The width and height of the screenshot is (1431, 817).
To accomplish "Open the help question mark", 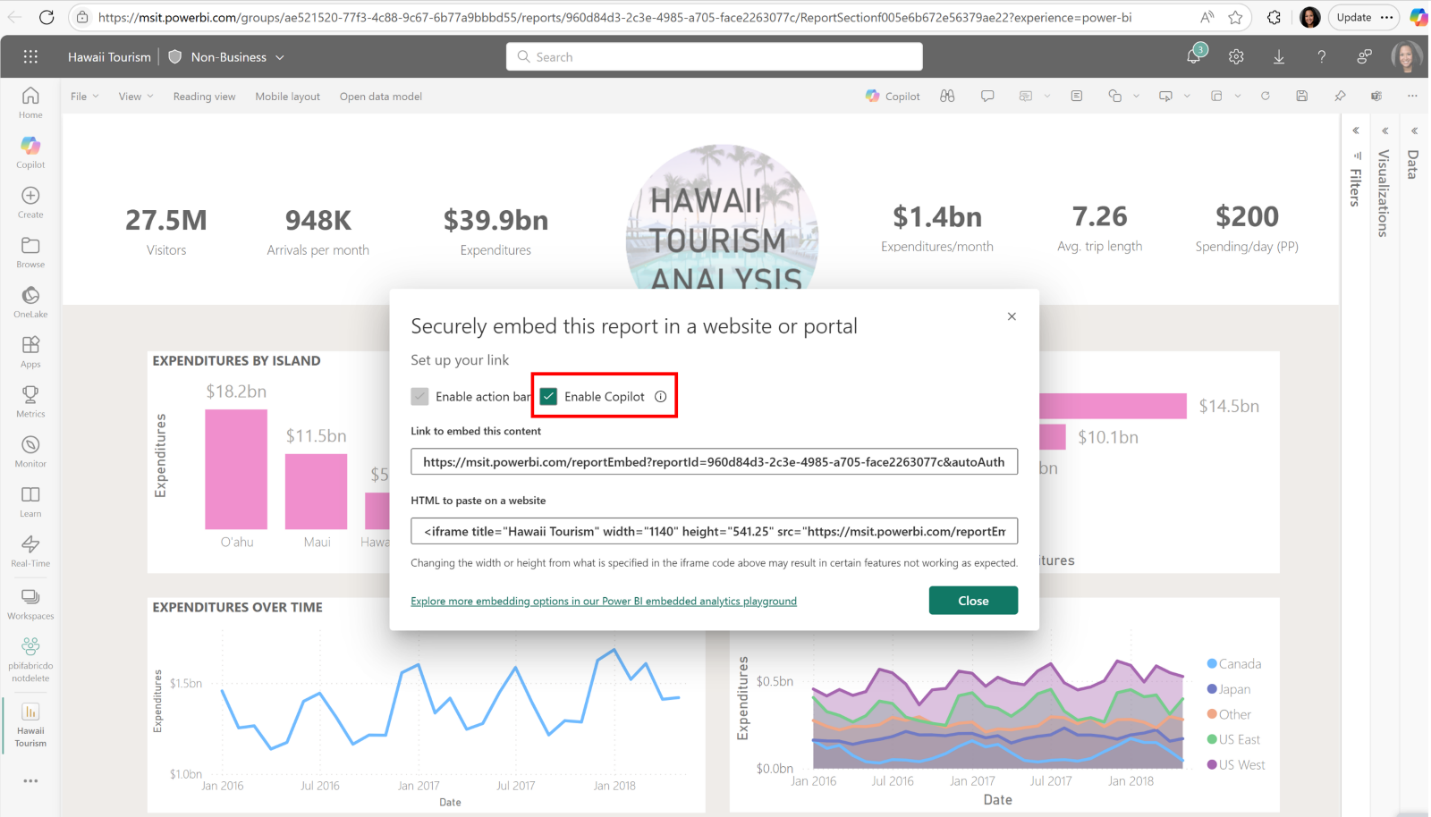I will 1322,57.
